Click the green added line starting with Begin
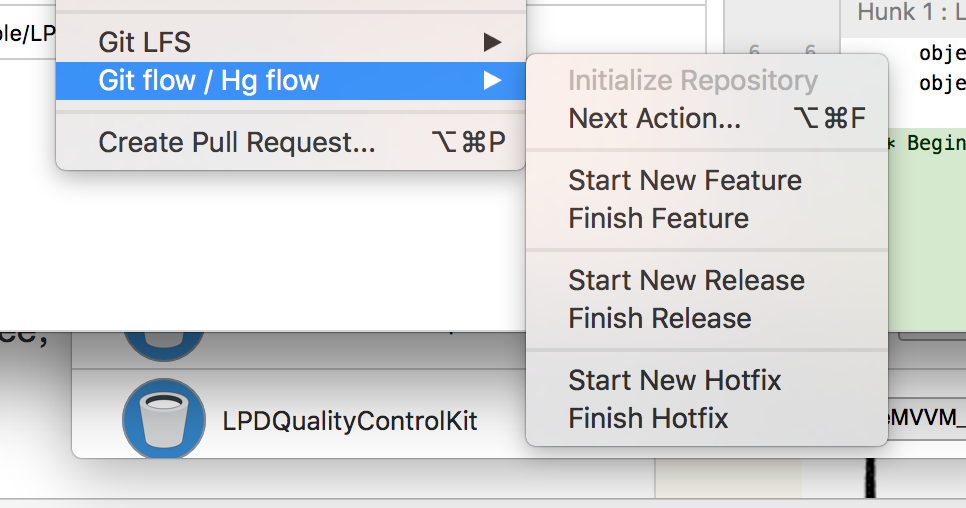The image size is (966, 508). [930, 143]
